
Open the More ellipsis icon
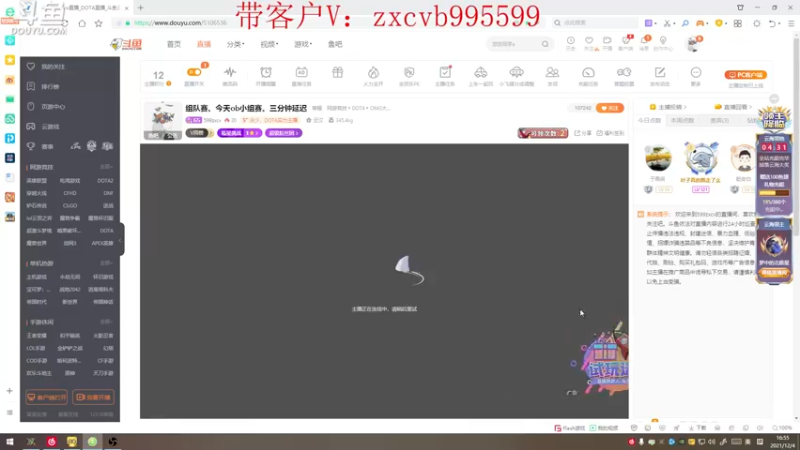pyautogui.click(x=696, y=72)
